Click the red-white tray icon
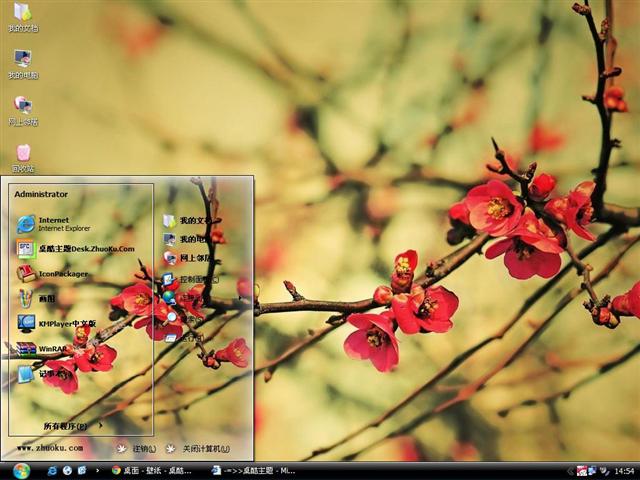Image resolution: width=640 pixels, height=480 pixels. point(582,471)
